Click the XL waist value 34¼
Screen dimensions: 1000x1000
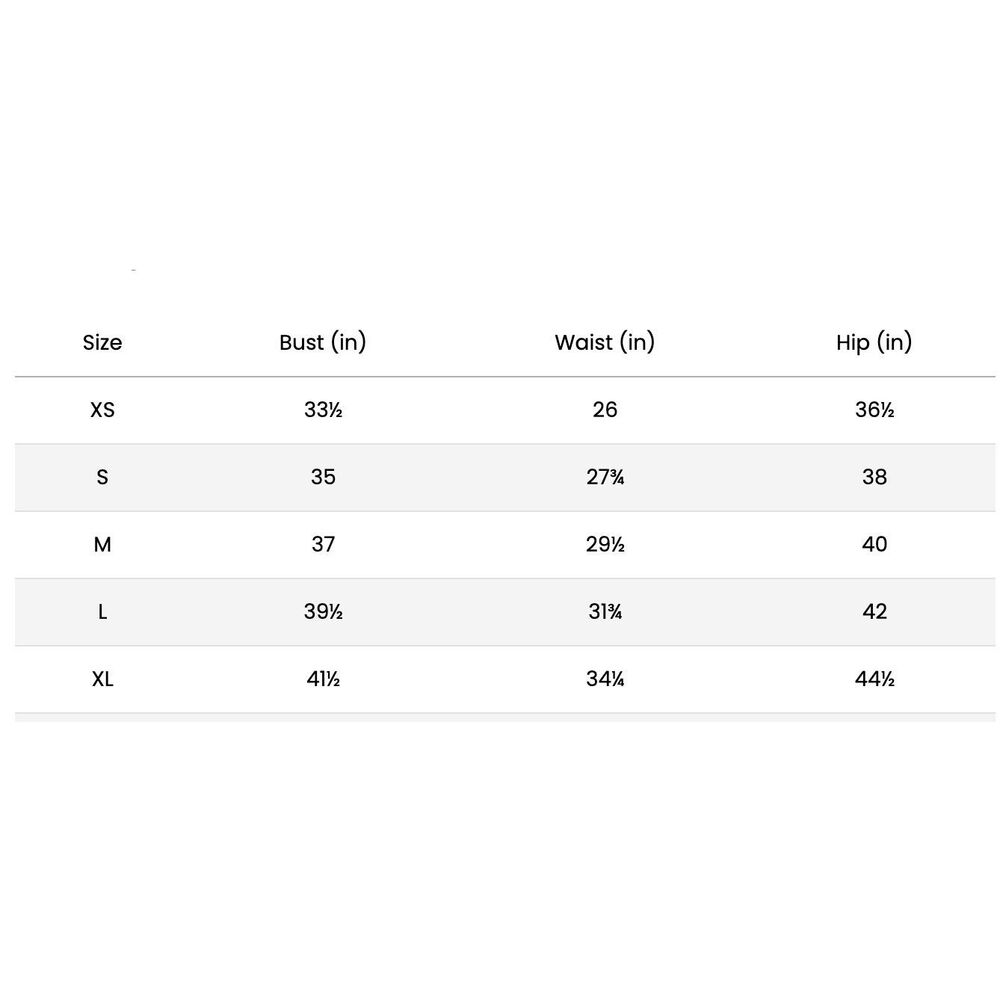coord(605,679)
